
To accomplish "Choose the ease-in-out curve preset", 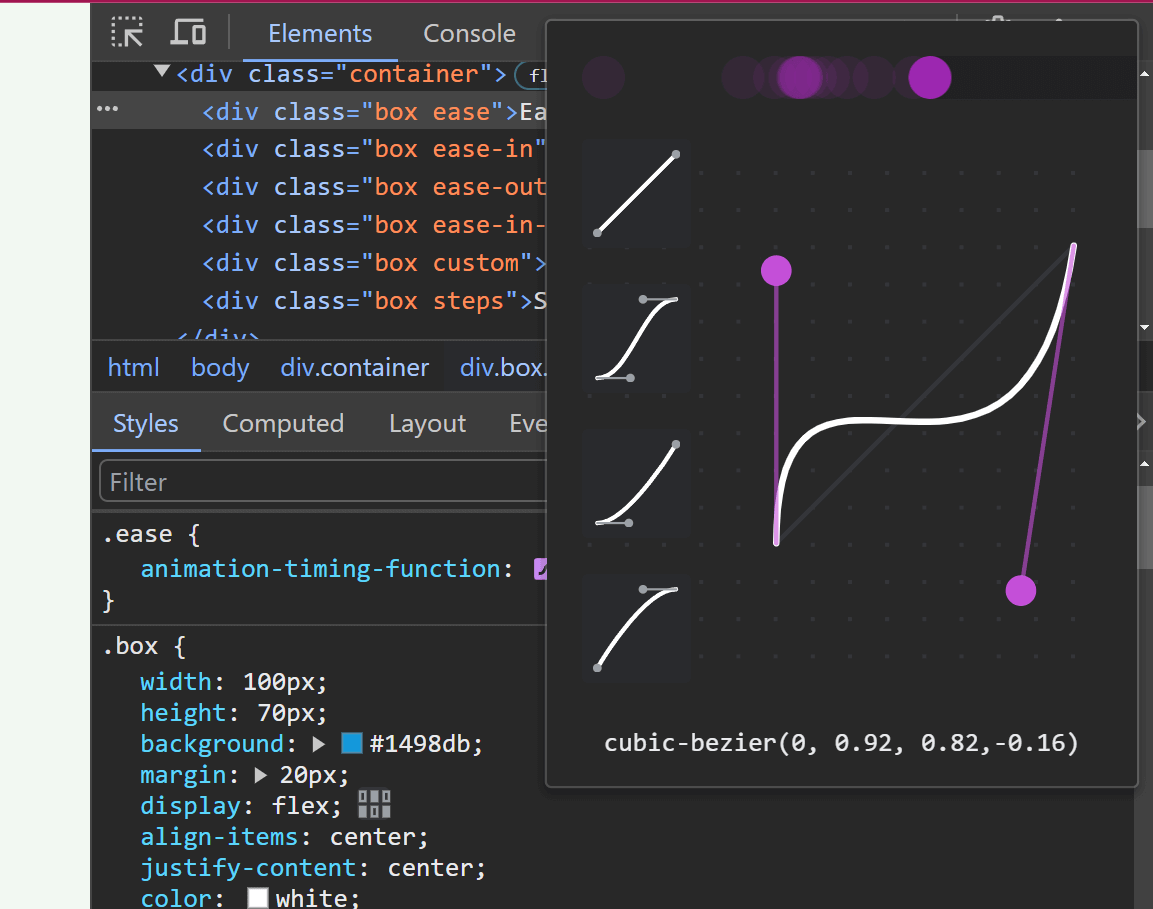I will point(636,336).
